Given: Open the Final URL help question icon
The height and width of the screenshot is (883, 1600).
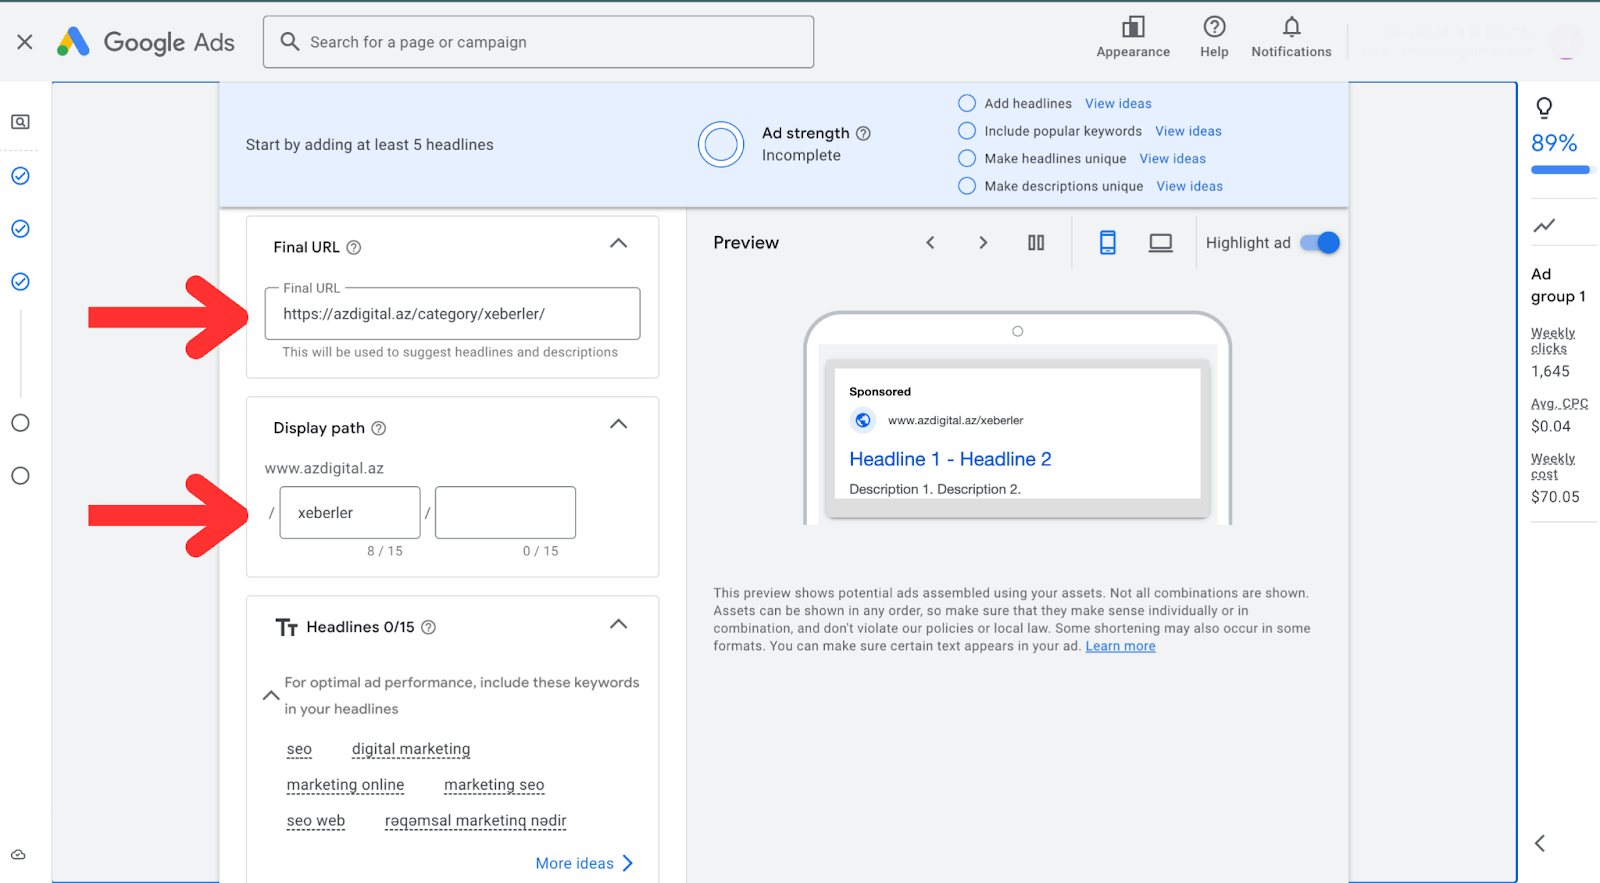Looking at the screenshot, I should point(354,248).
